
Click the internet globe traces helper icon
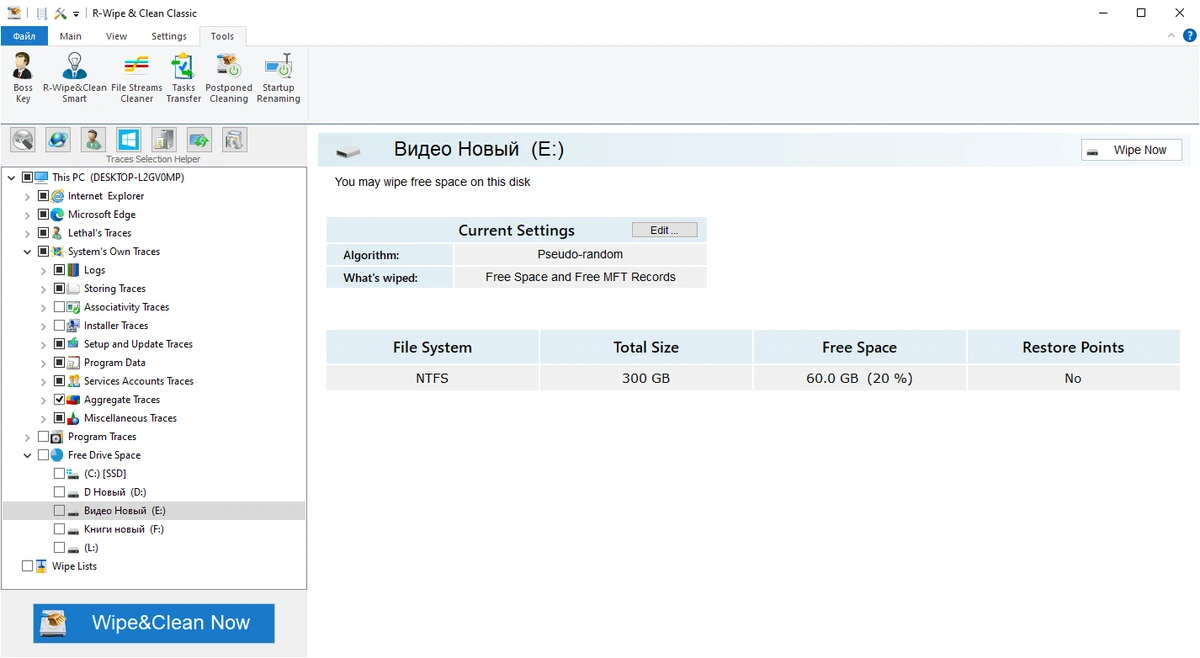tap(58, 139)
